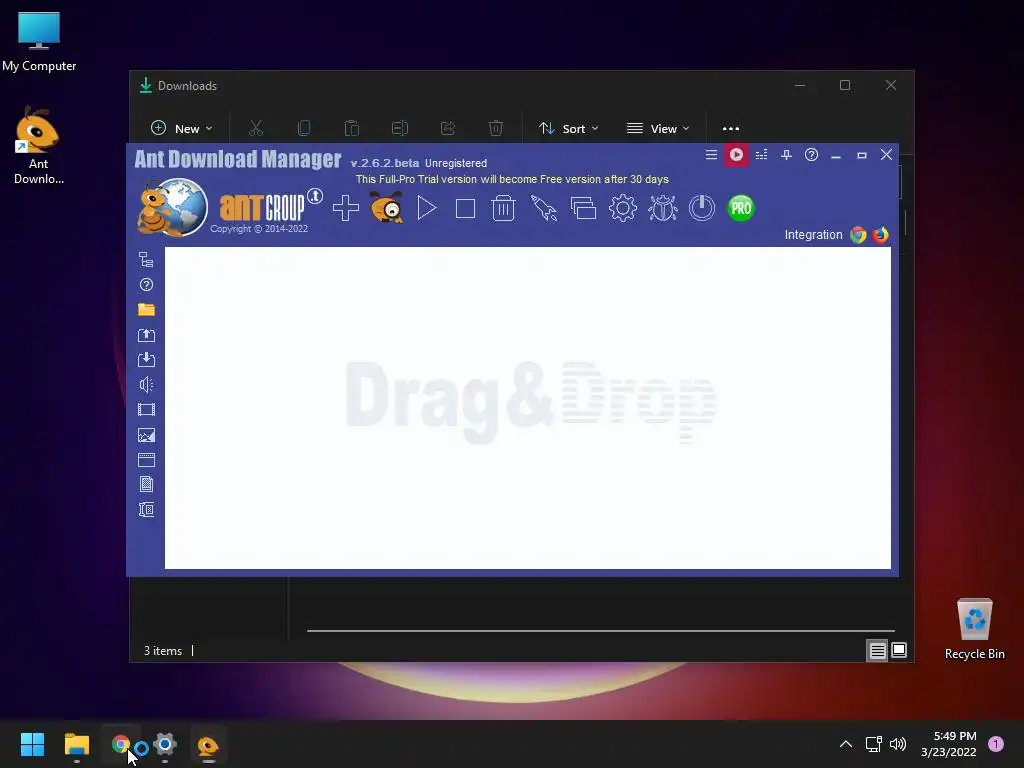The image size is (1024, 768).
Task: Select the Recycle Bin desktop icon
Action: click(974, 629)
